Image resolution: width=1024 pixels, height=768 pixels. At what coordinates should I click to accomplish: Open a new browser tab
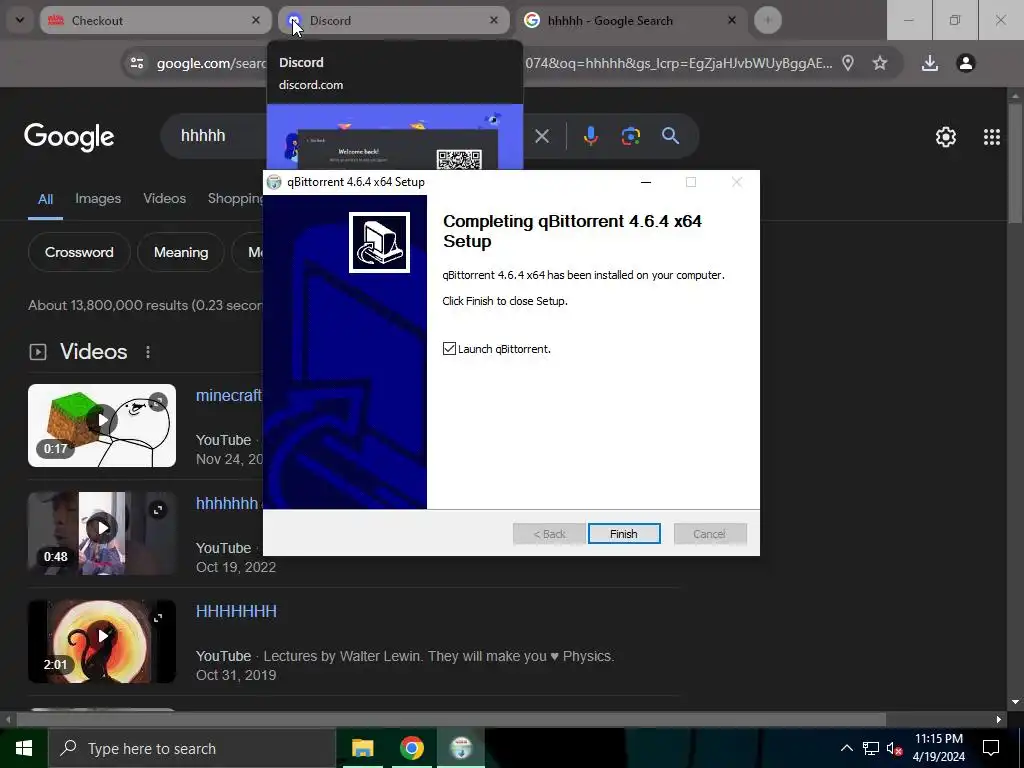click(768, 20)
